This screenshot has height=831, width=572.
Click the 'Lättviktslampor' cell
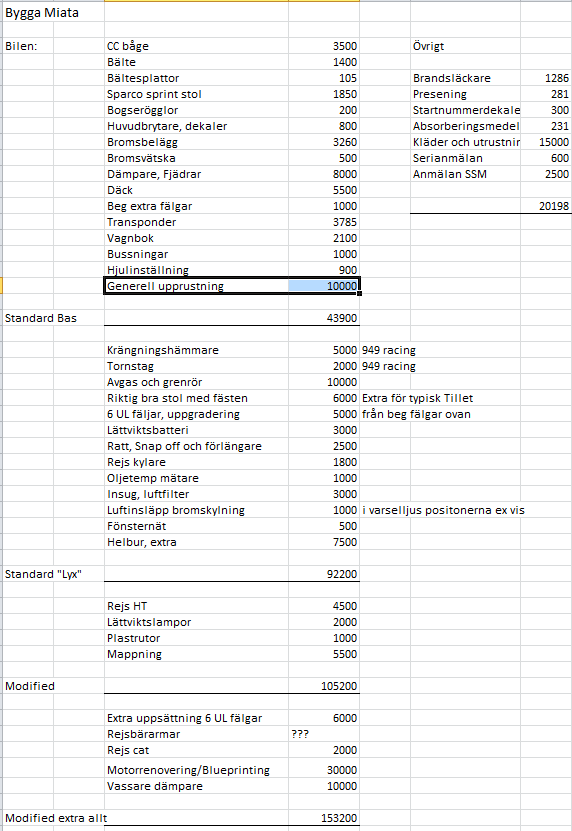click(196, 622)
